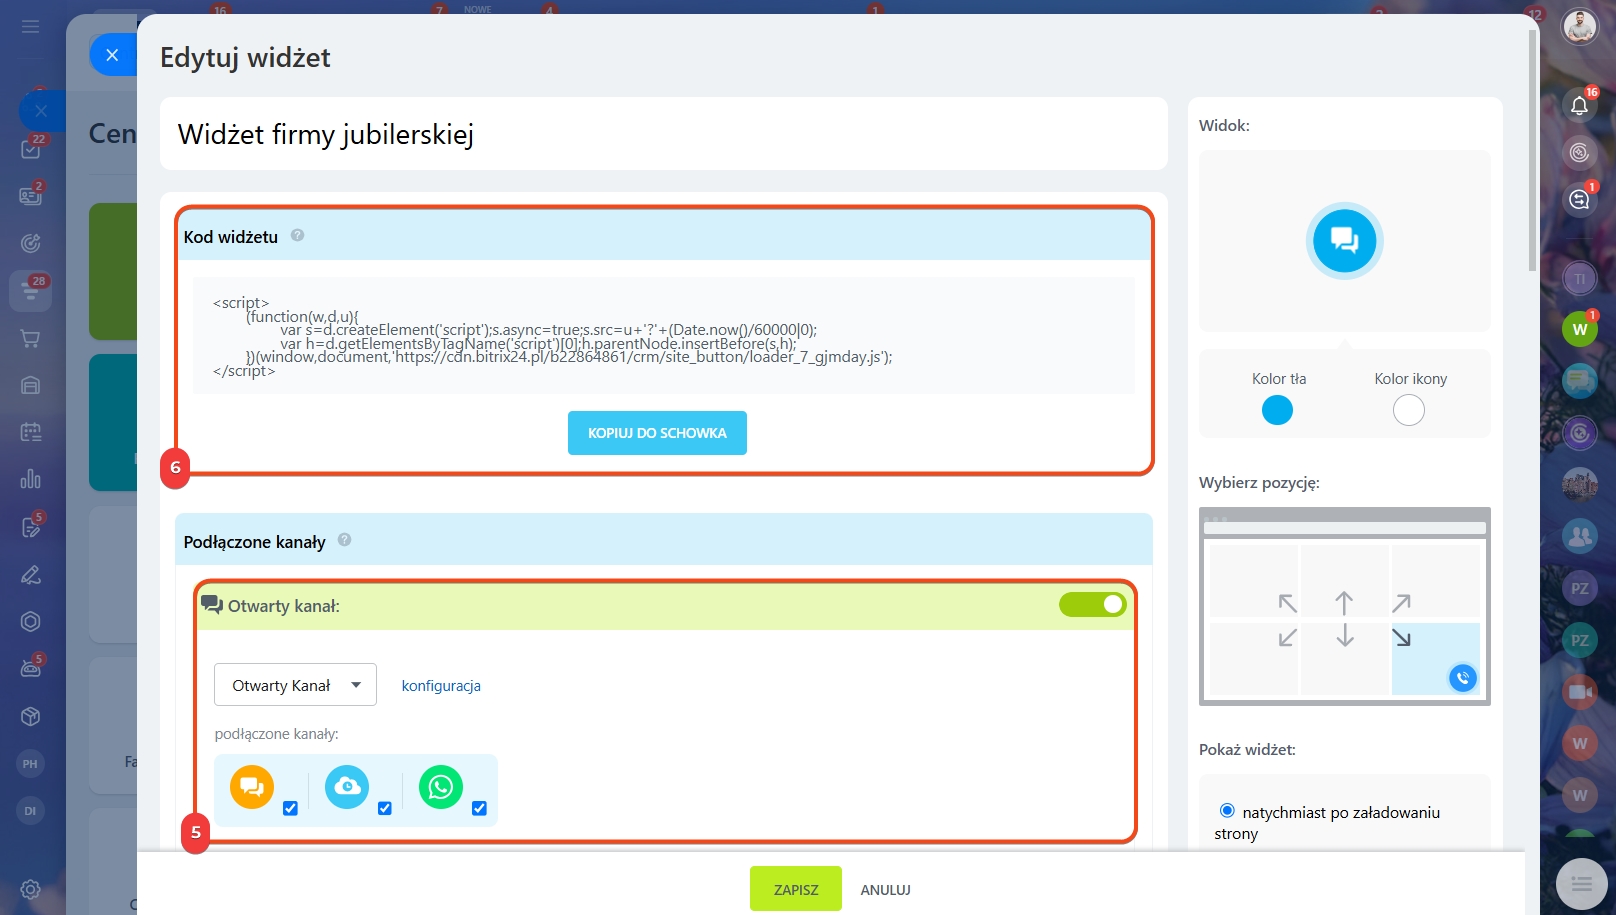The height and width of the screenshot is (915, 1616).
Task: Open the Otwarty Kanał dropdown
Action: [295, 685]
